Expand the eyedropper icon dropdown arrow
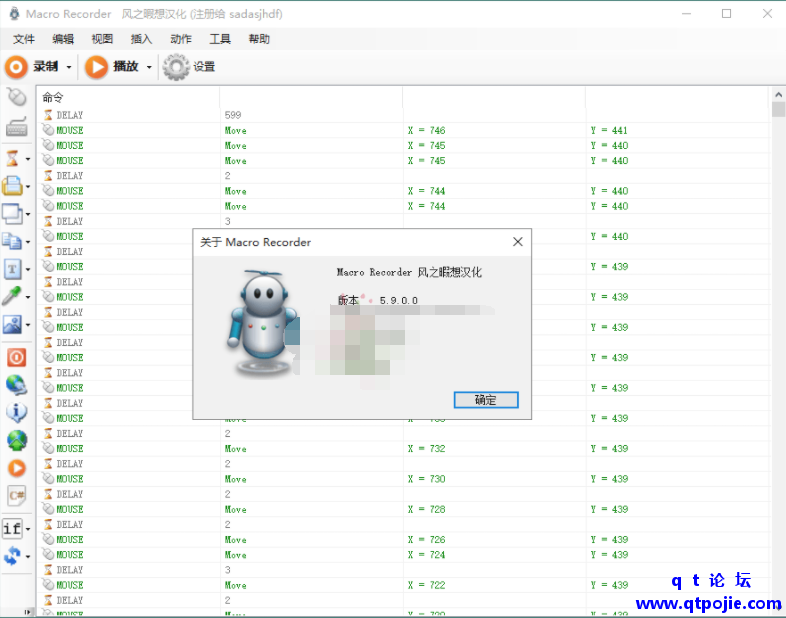The height and width of the screenshot is (618, 786). click(x=28, y=297)
